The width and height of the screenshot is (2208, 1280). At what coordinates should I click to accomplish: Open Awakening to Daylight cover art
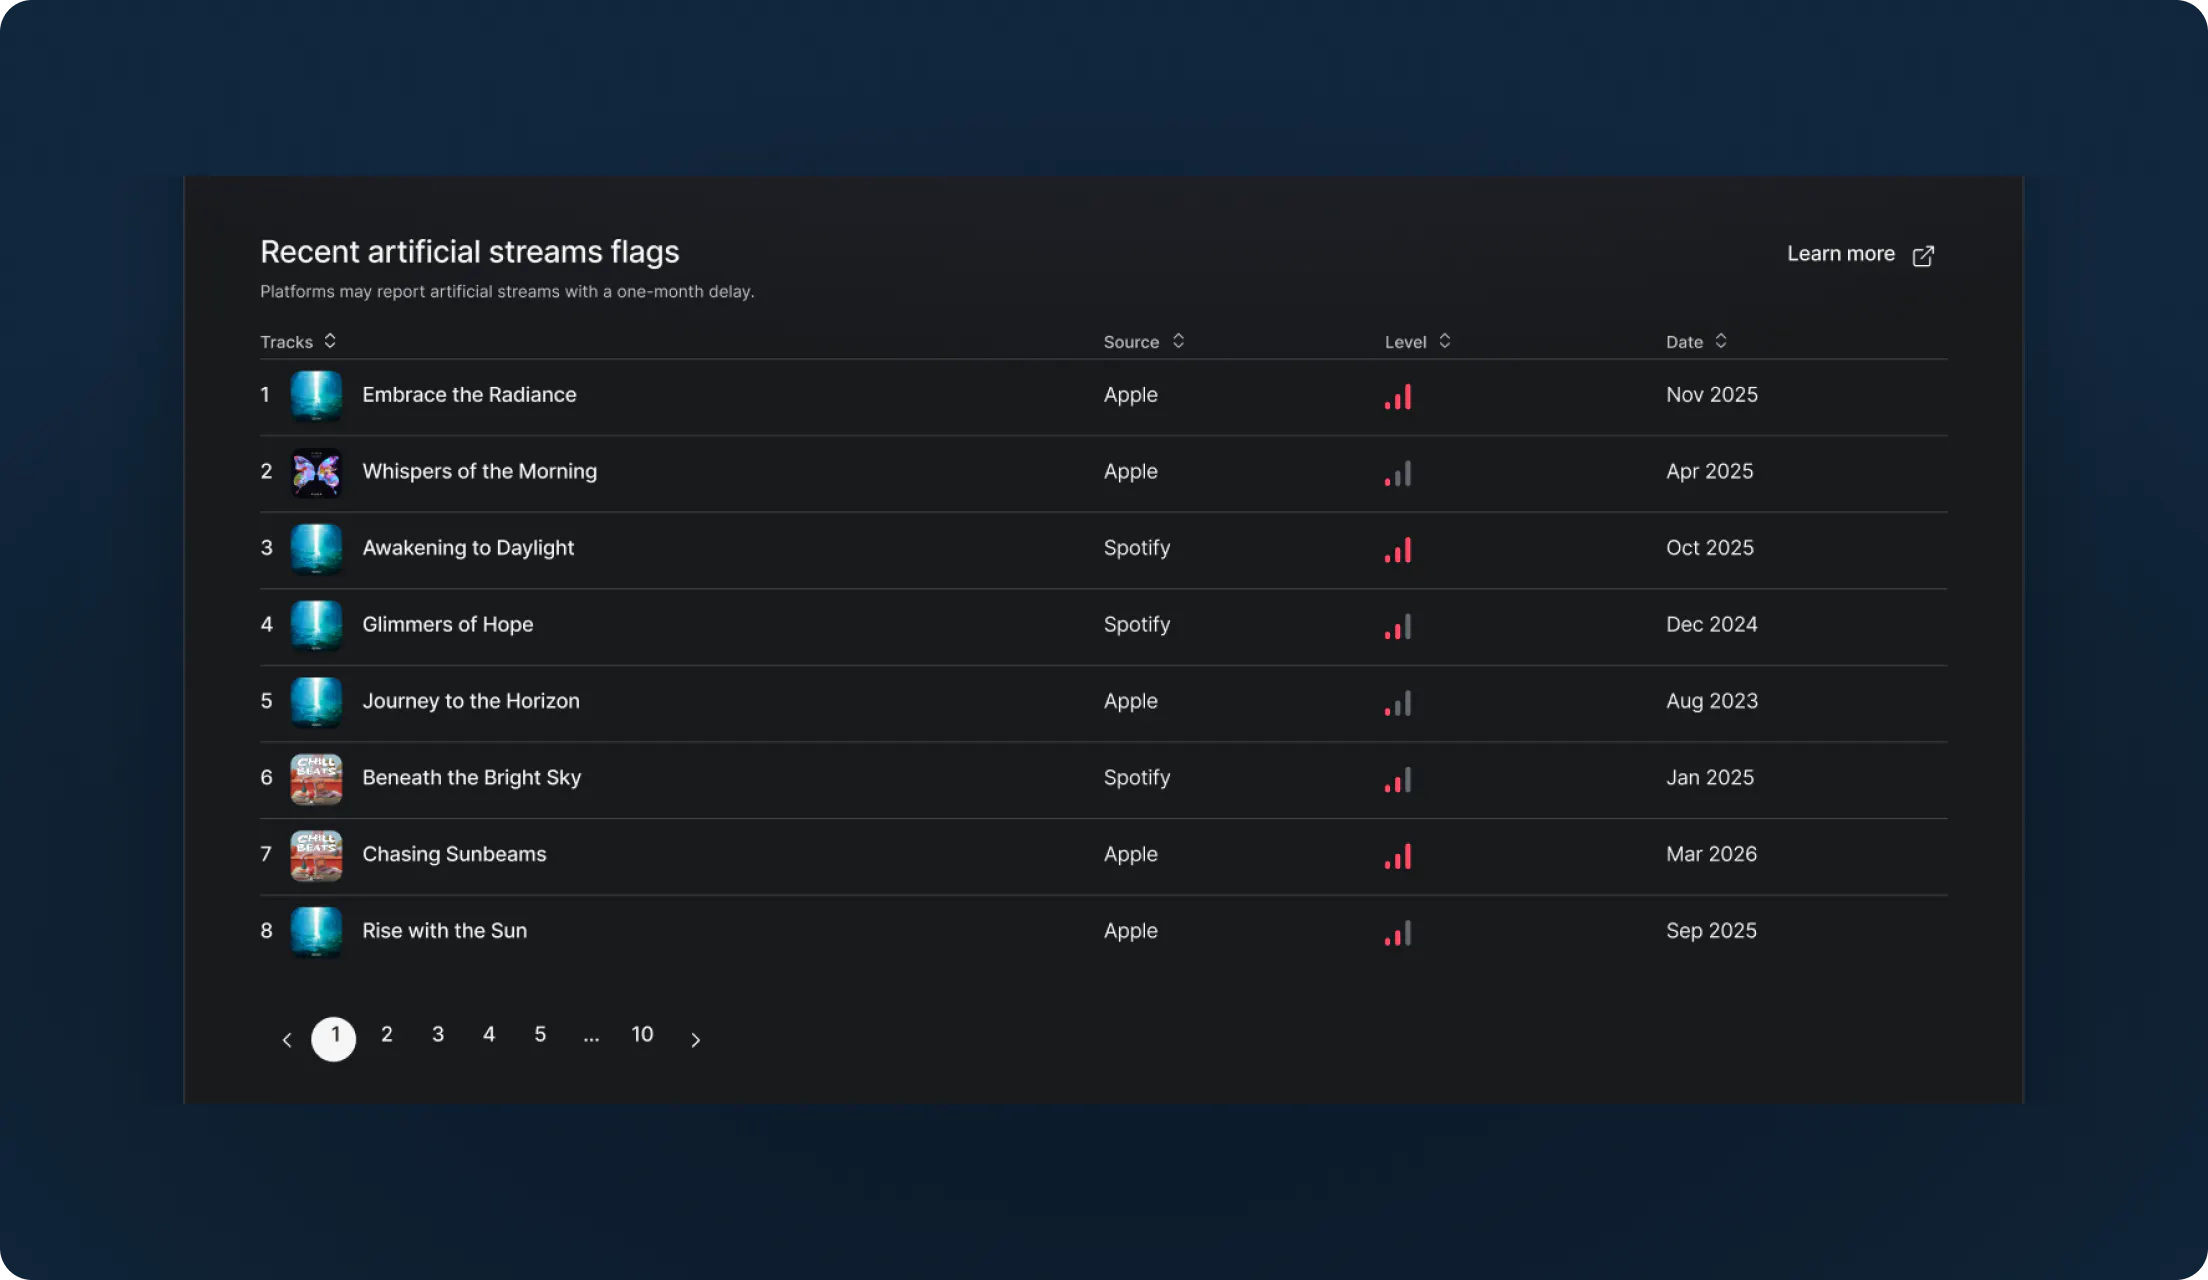[x=316, y=549]
